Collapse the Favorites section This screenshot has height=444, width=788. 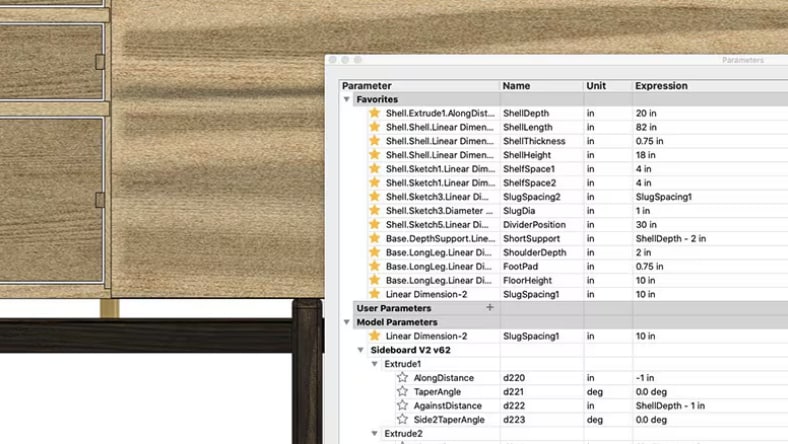347,100
